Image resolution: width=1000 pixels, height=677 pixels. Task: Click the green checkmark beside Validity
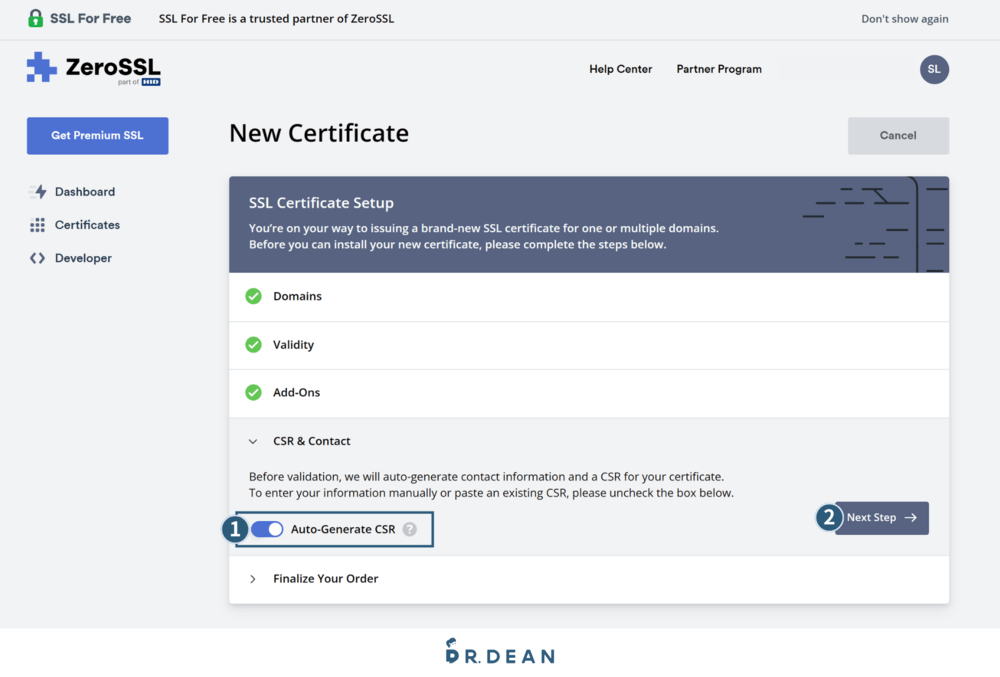[253, 343]
